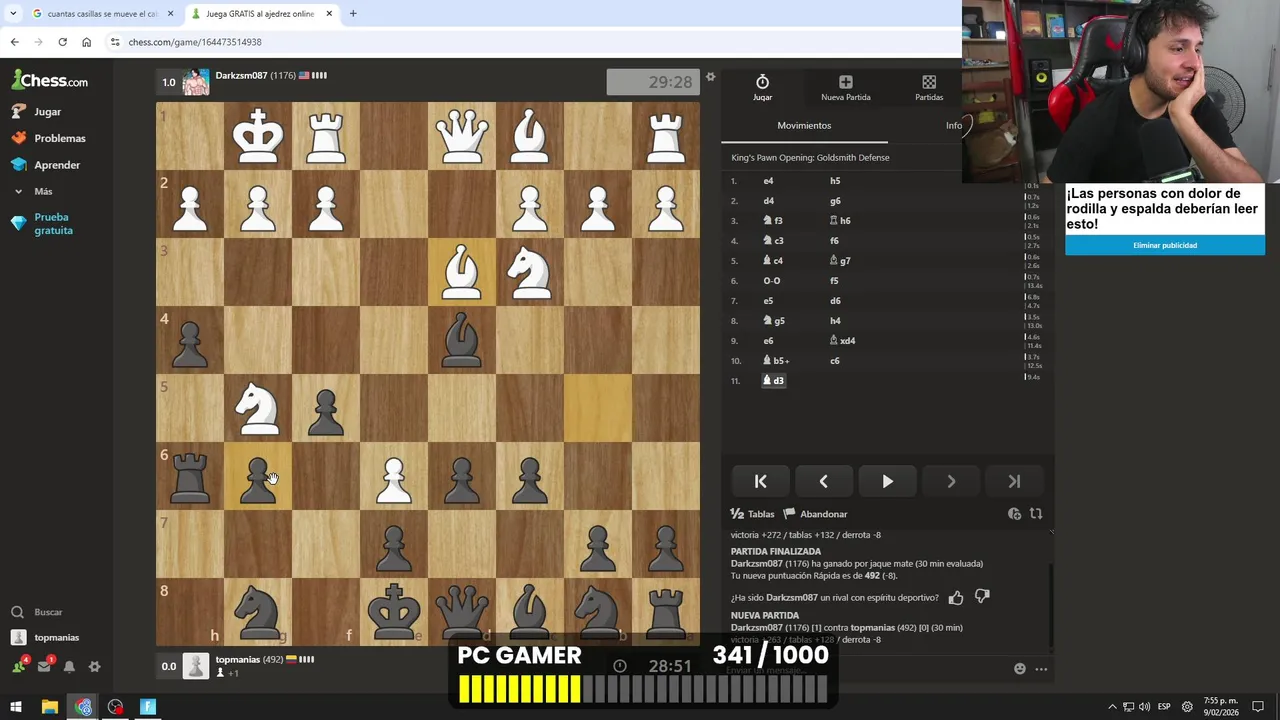Viewport: 1280px width, 720px height.
Task: Select black move h5 in list
Action: 835,181
